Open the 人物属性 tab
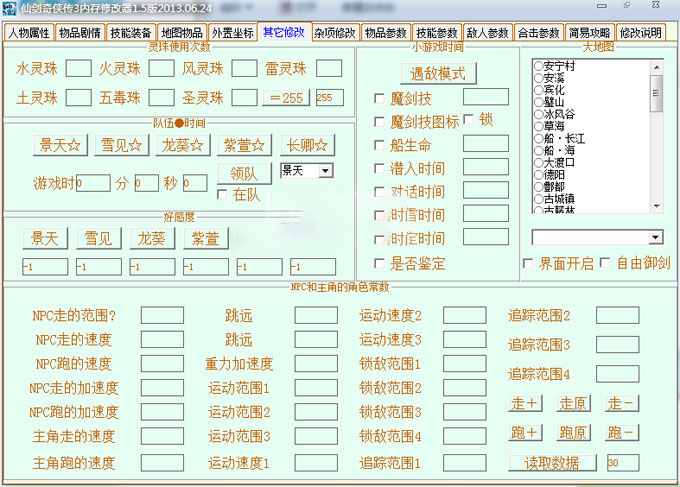The image size is (680, 487). [27, 32]
